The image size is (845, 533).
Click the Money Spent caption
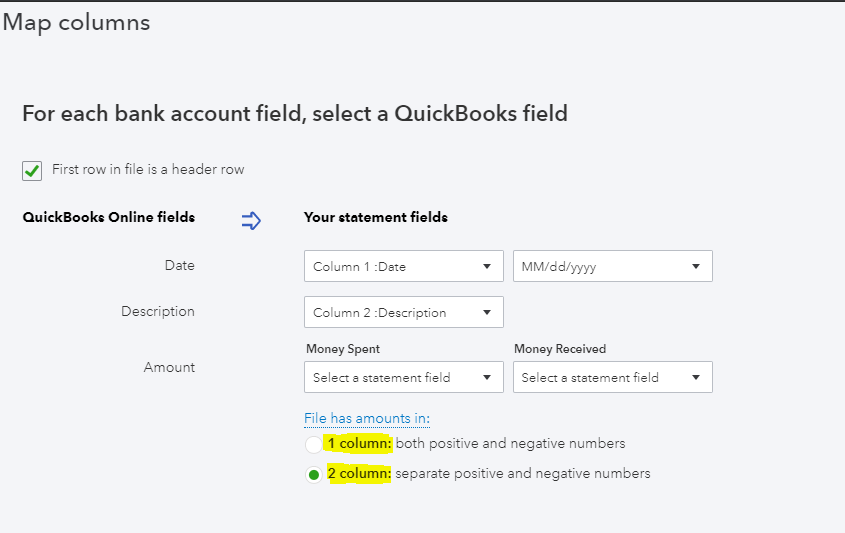coord(343,349)
